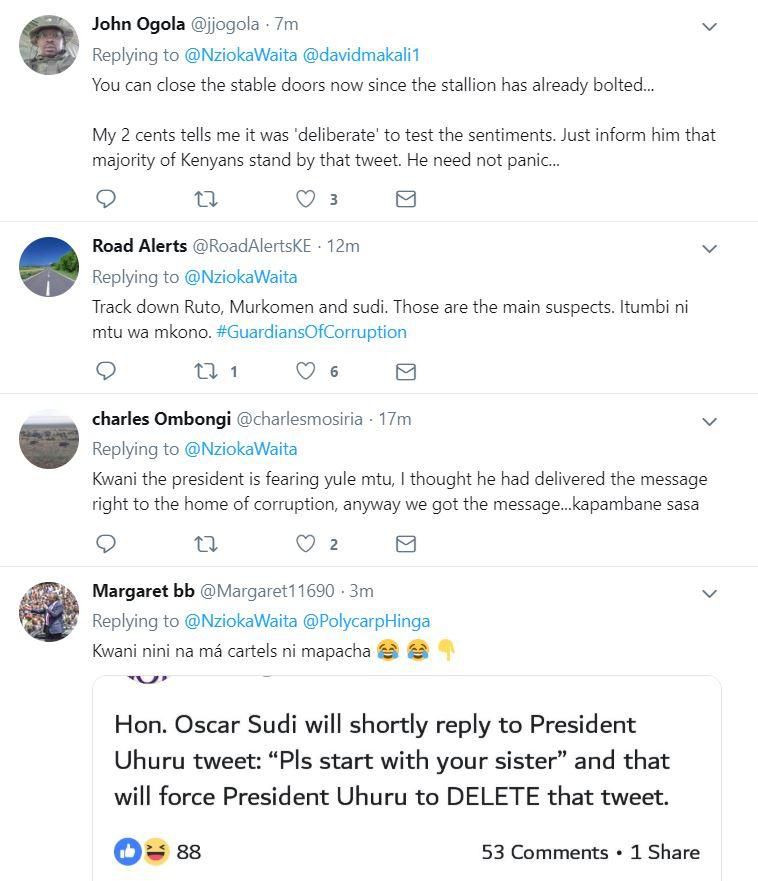This screenshot has width=758, height=881.
Task: Message charles Ombongi's tweet to someone
Action: tap(405, 543)
